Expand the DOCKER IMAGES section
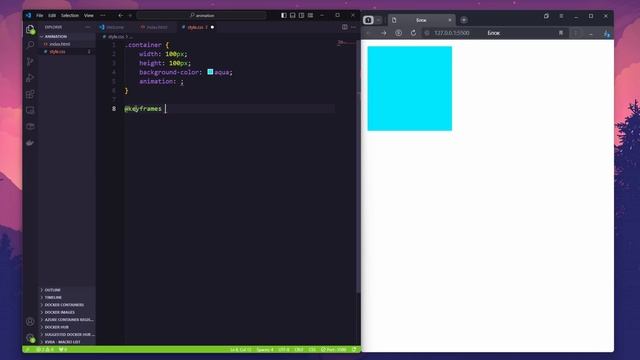This screenshot has height=360, width=640. point(67,312)
